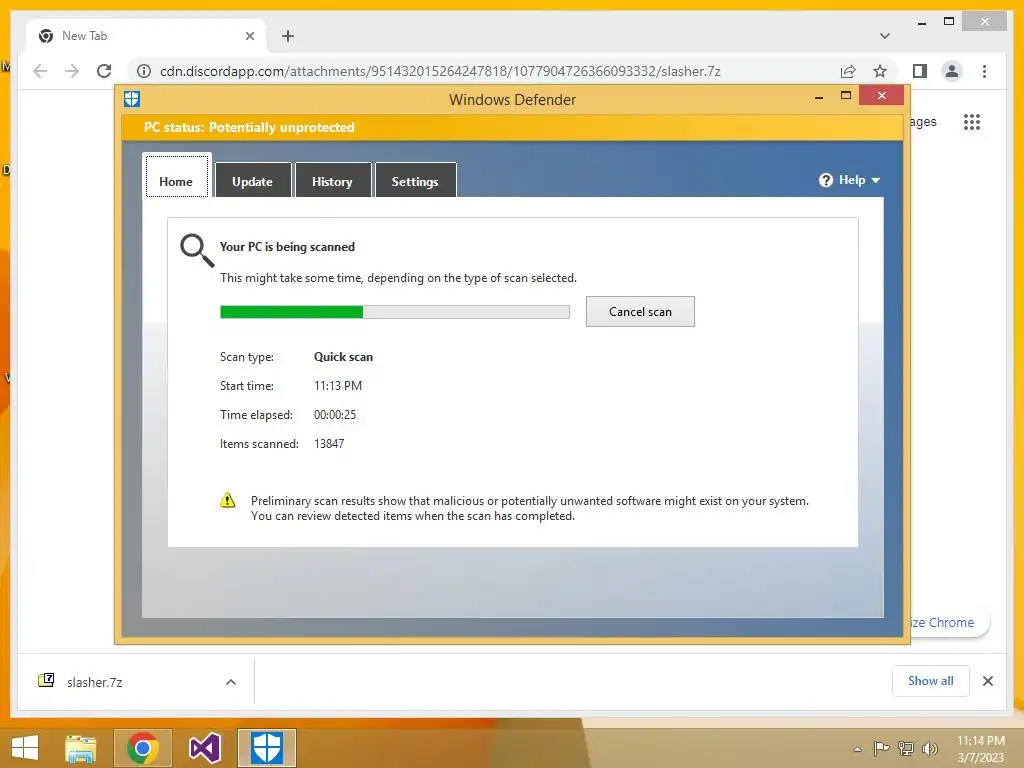
Task: Click the Help question mark icon
Action: (x=825, y=180)
